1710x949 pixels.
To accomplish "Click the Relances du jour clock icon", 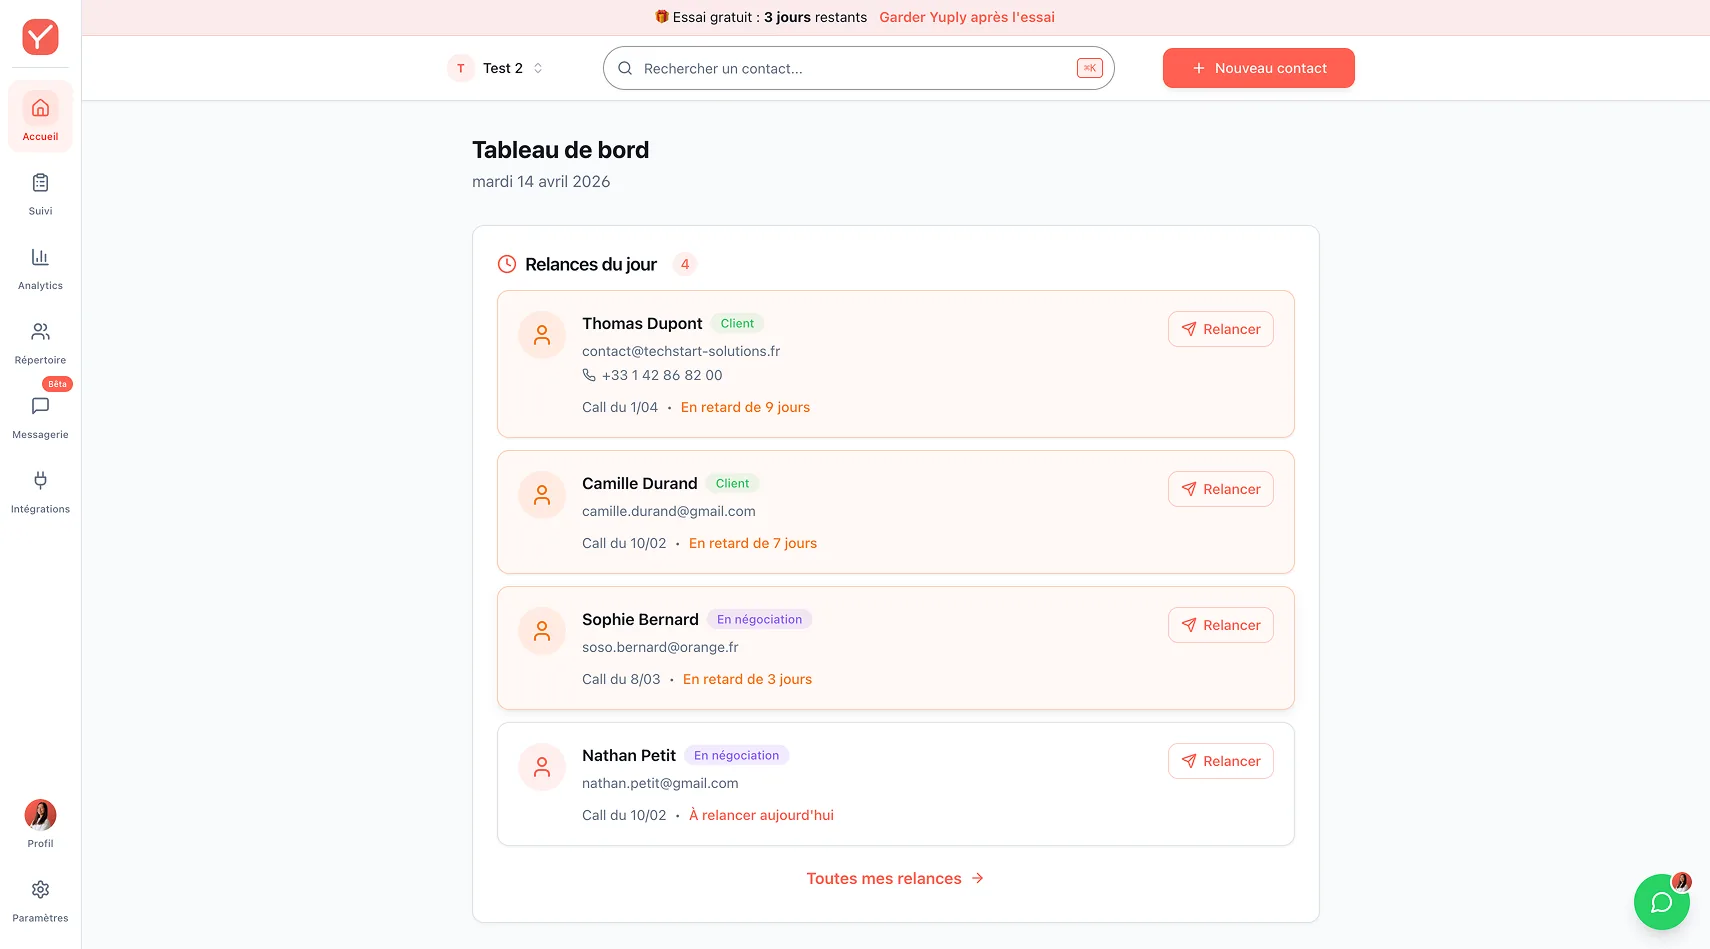I will [507, 264].
